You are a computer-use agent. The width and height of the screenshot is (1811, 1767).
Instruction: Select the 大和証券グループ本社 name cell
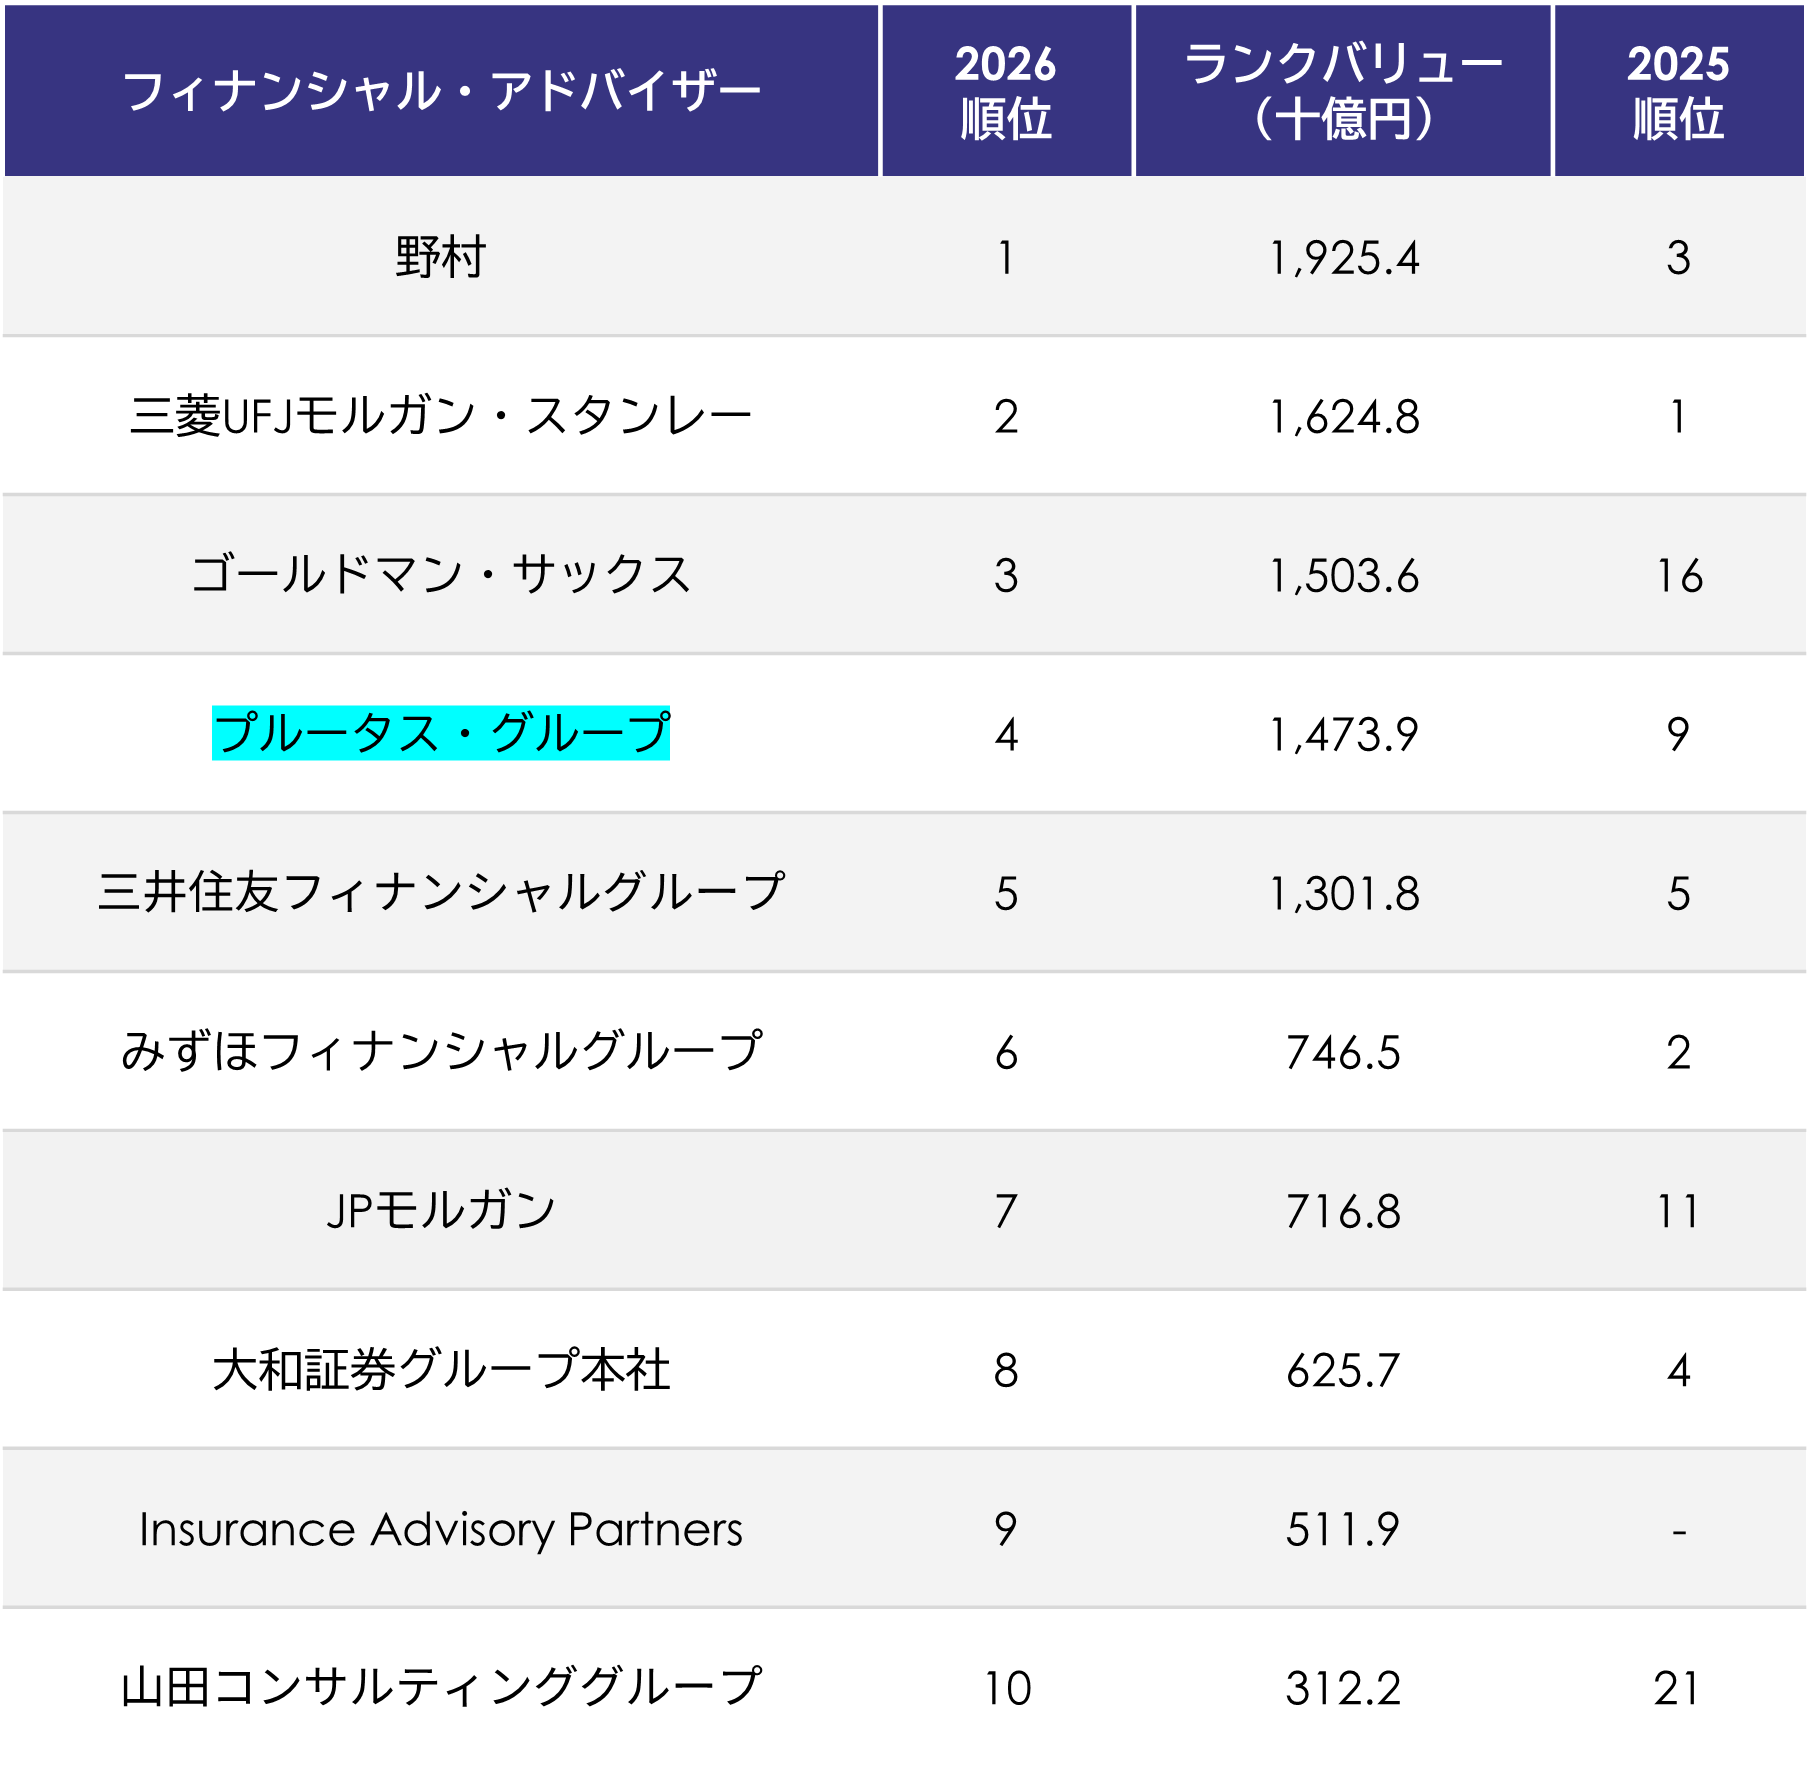pyautogui.click(x=441, y=1369)
